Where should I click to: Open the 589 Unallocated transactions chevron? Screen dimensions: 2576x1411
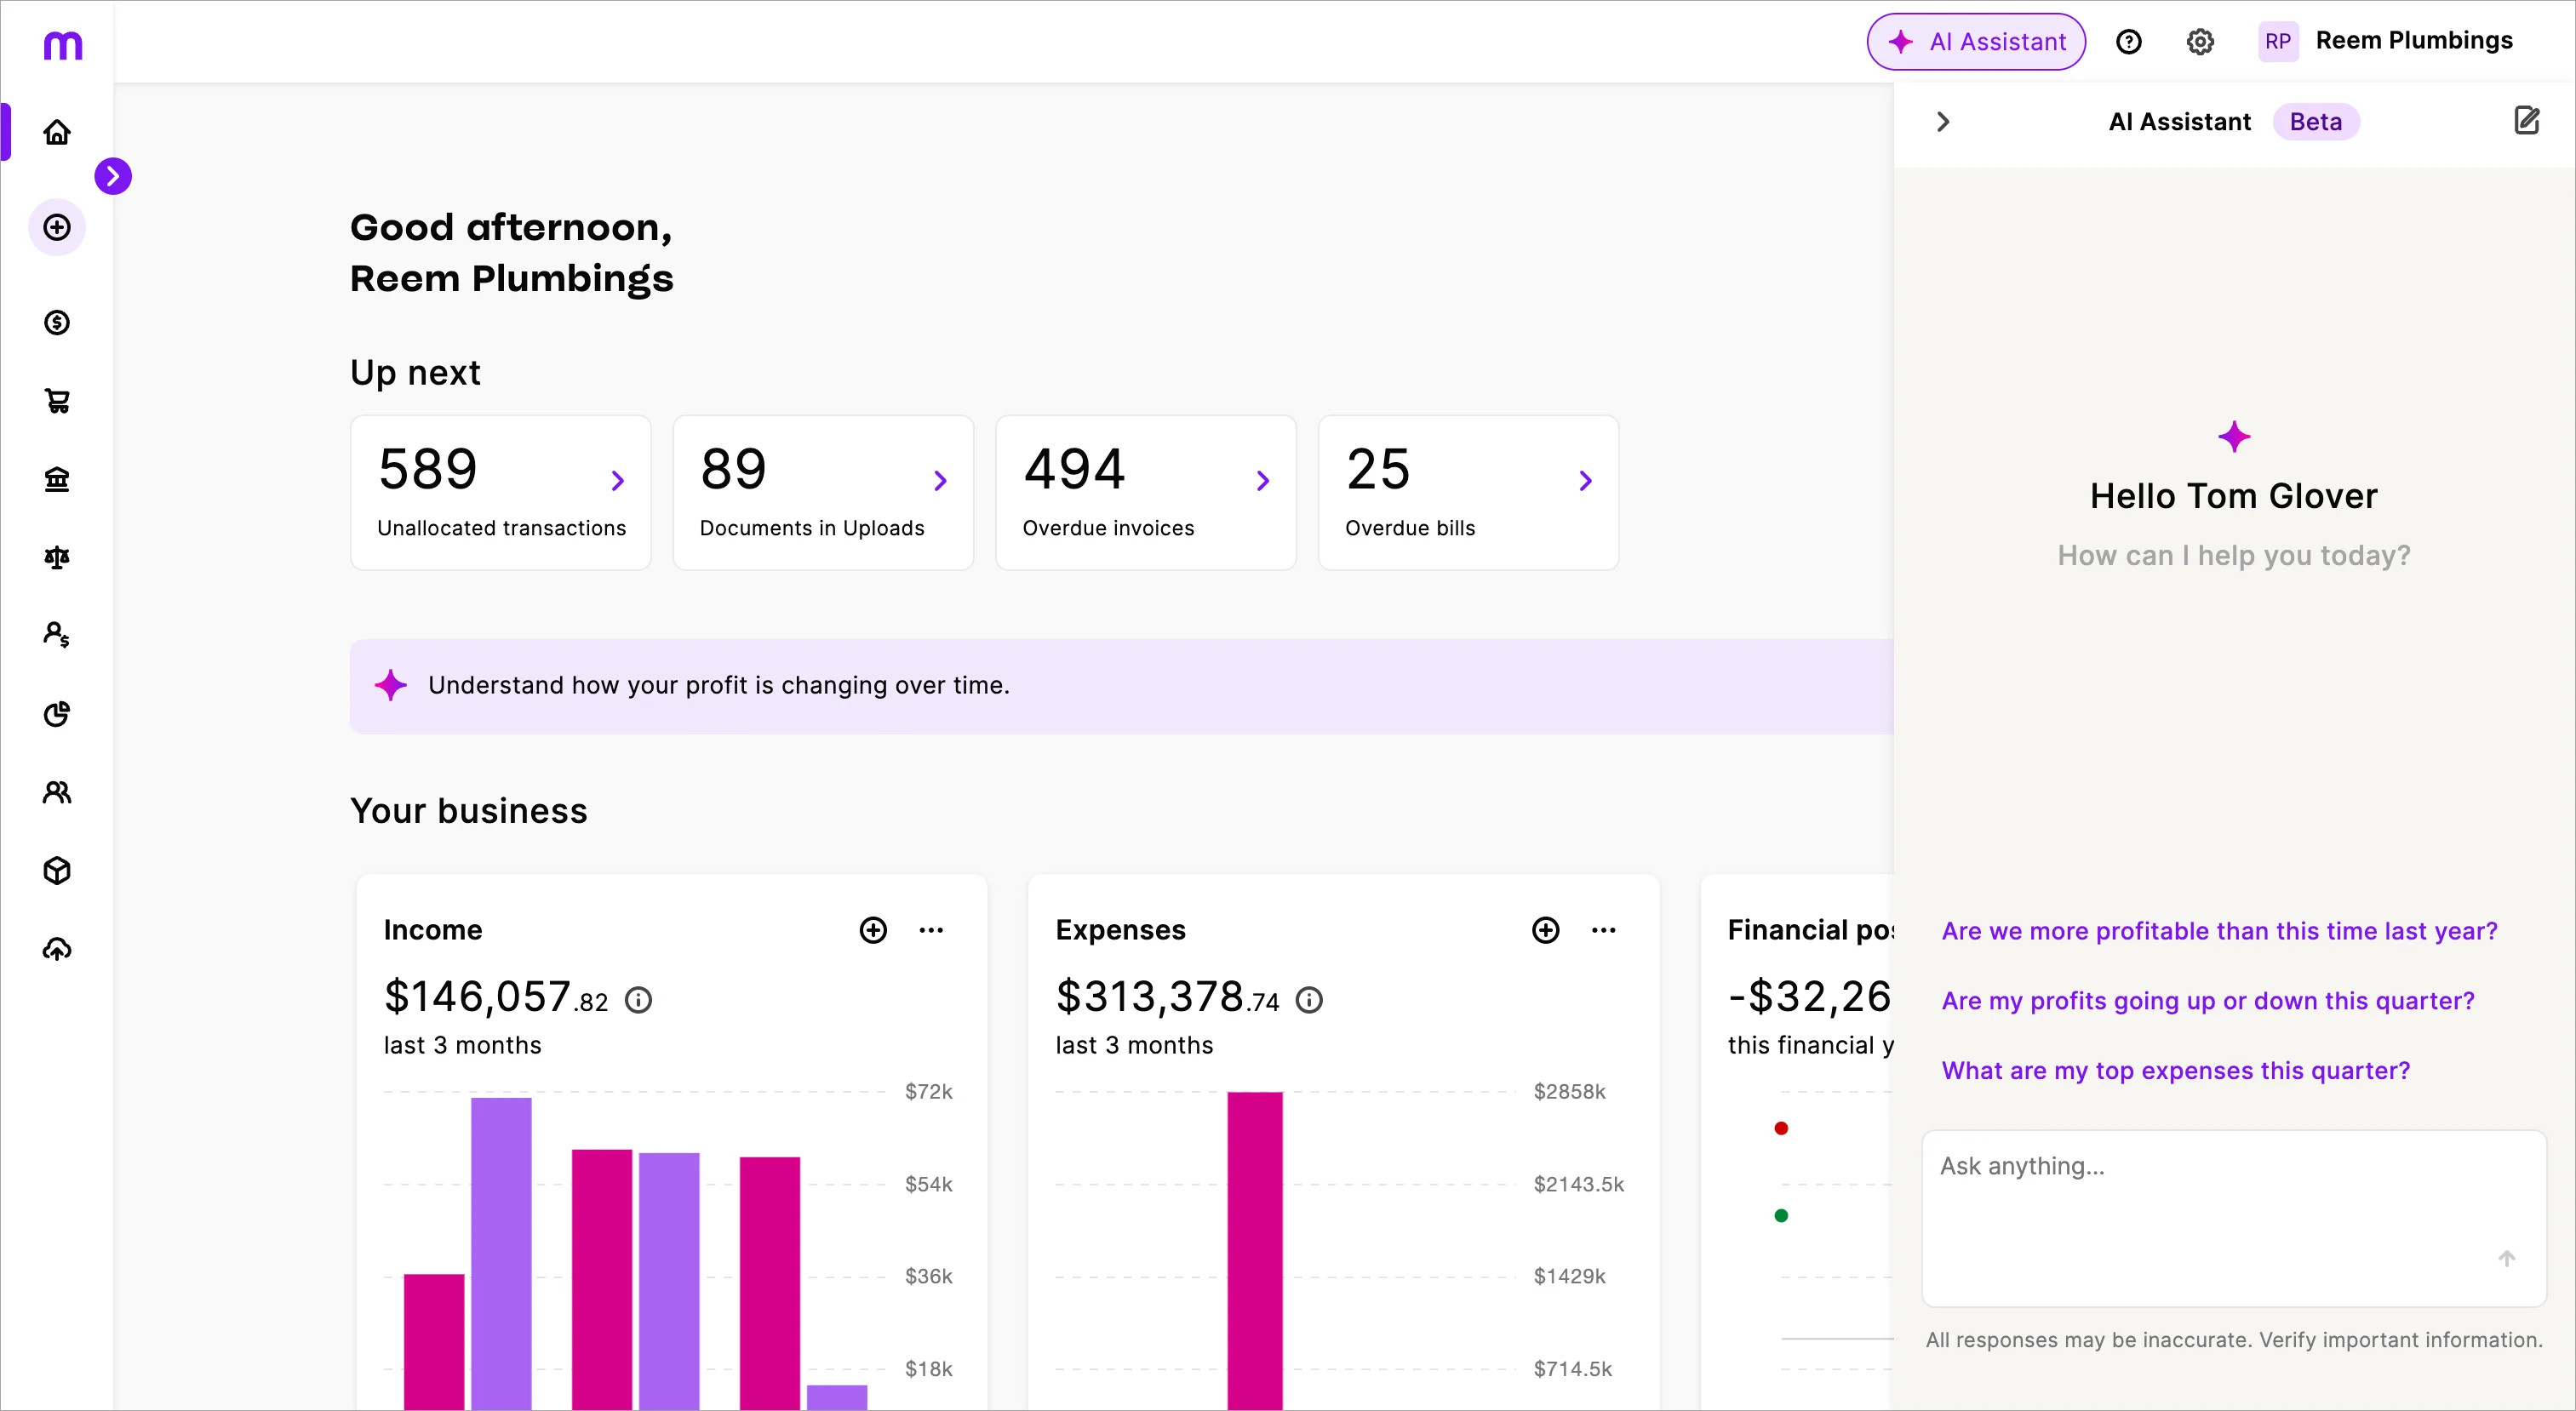[x=617, y=481]
